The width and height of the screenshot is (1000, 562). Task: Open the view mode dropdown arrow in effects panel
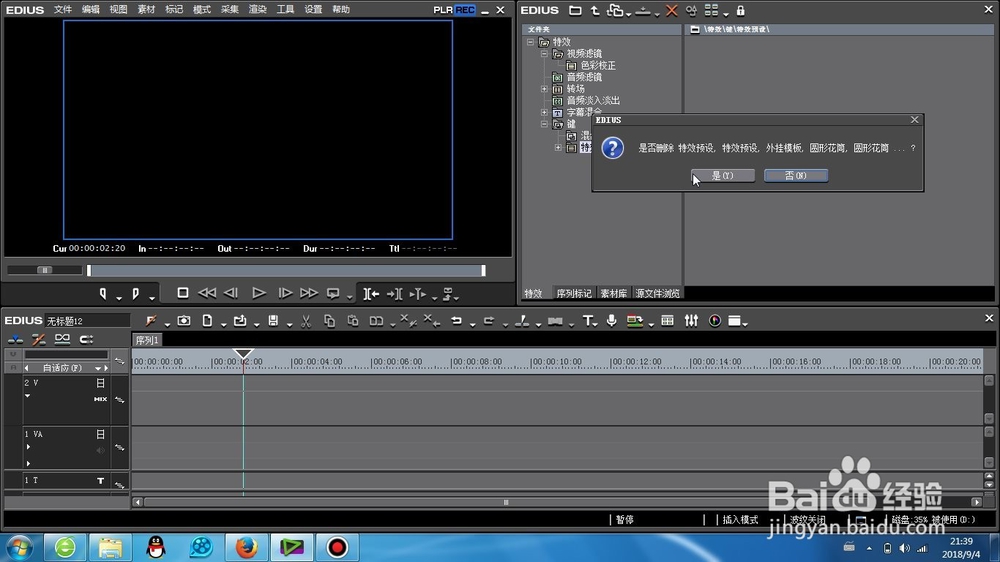click(x=726, y=13)
